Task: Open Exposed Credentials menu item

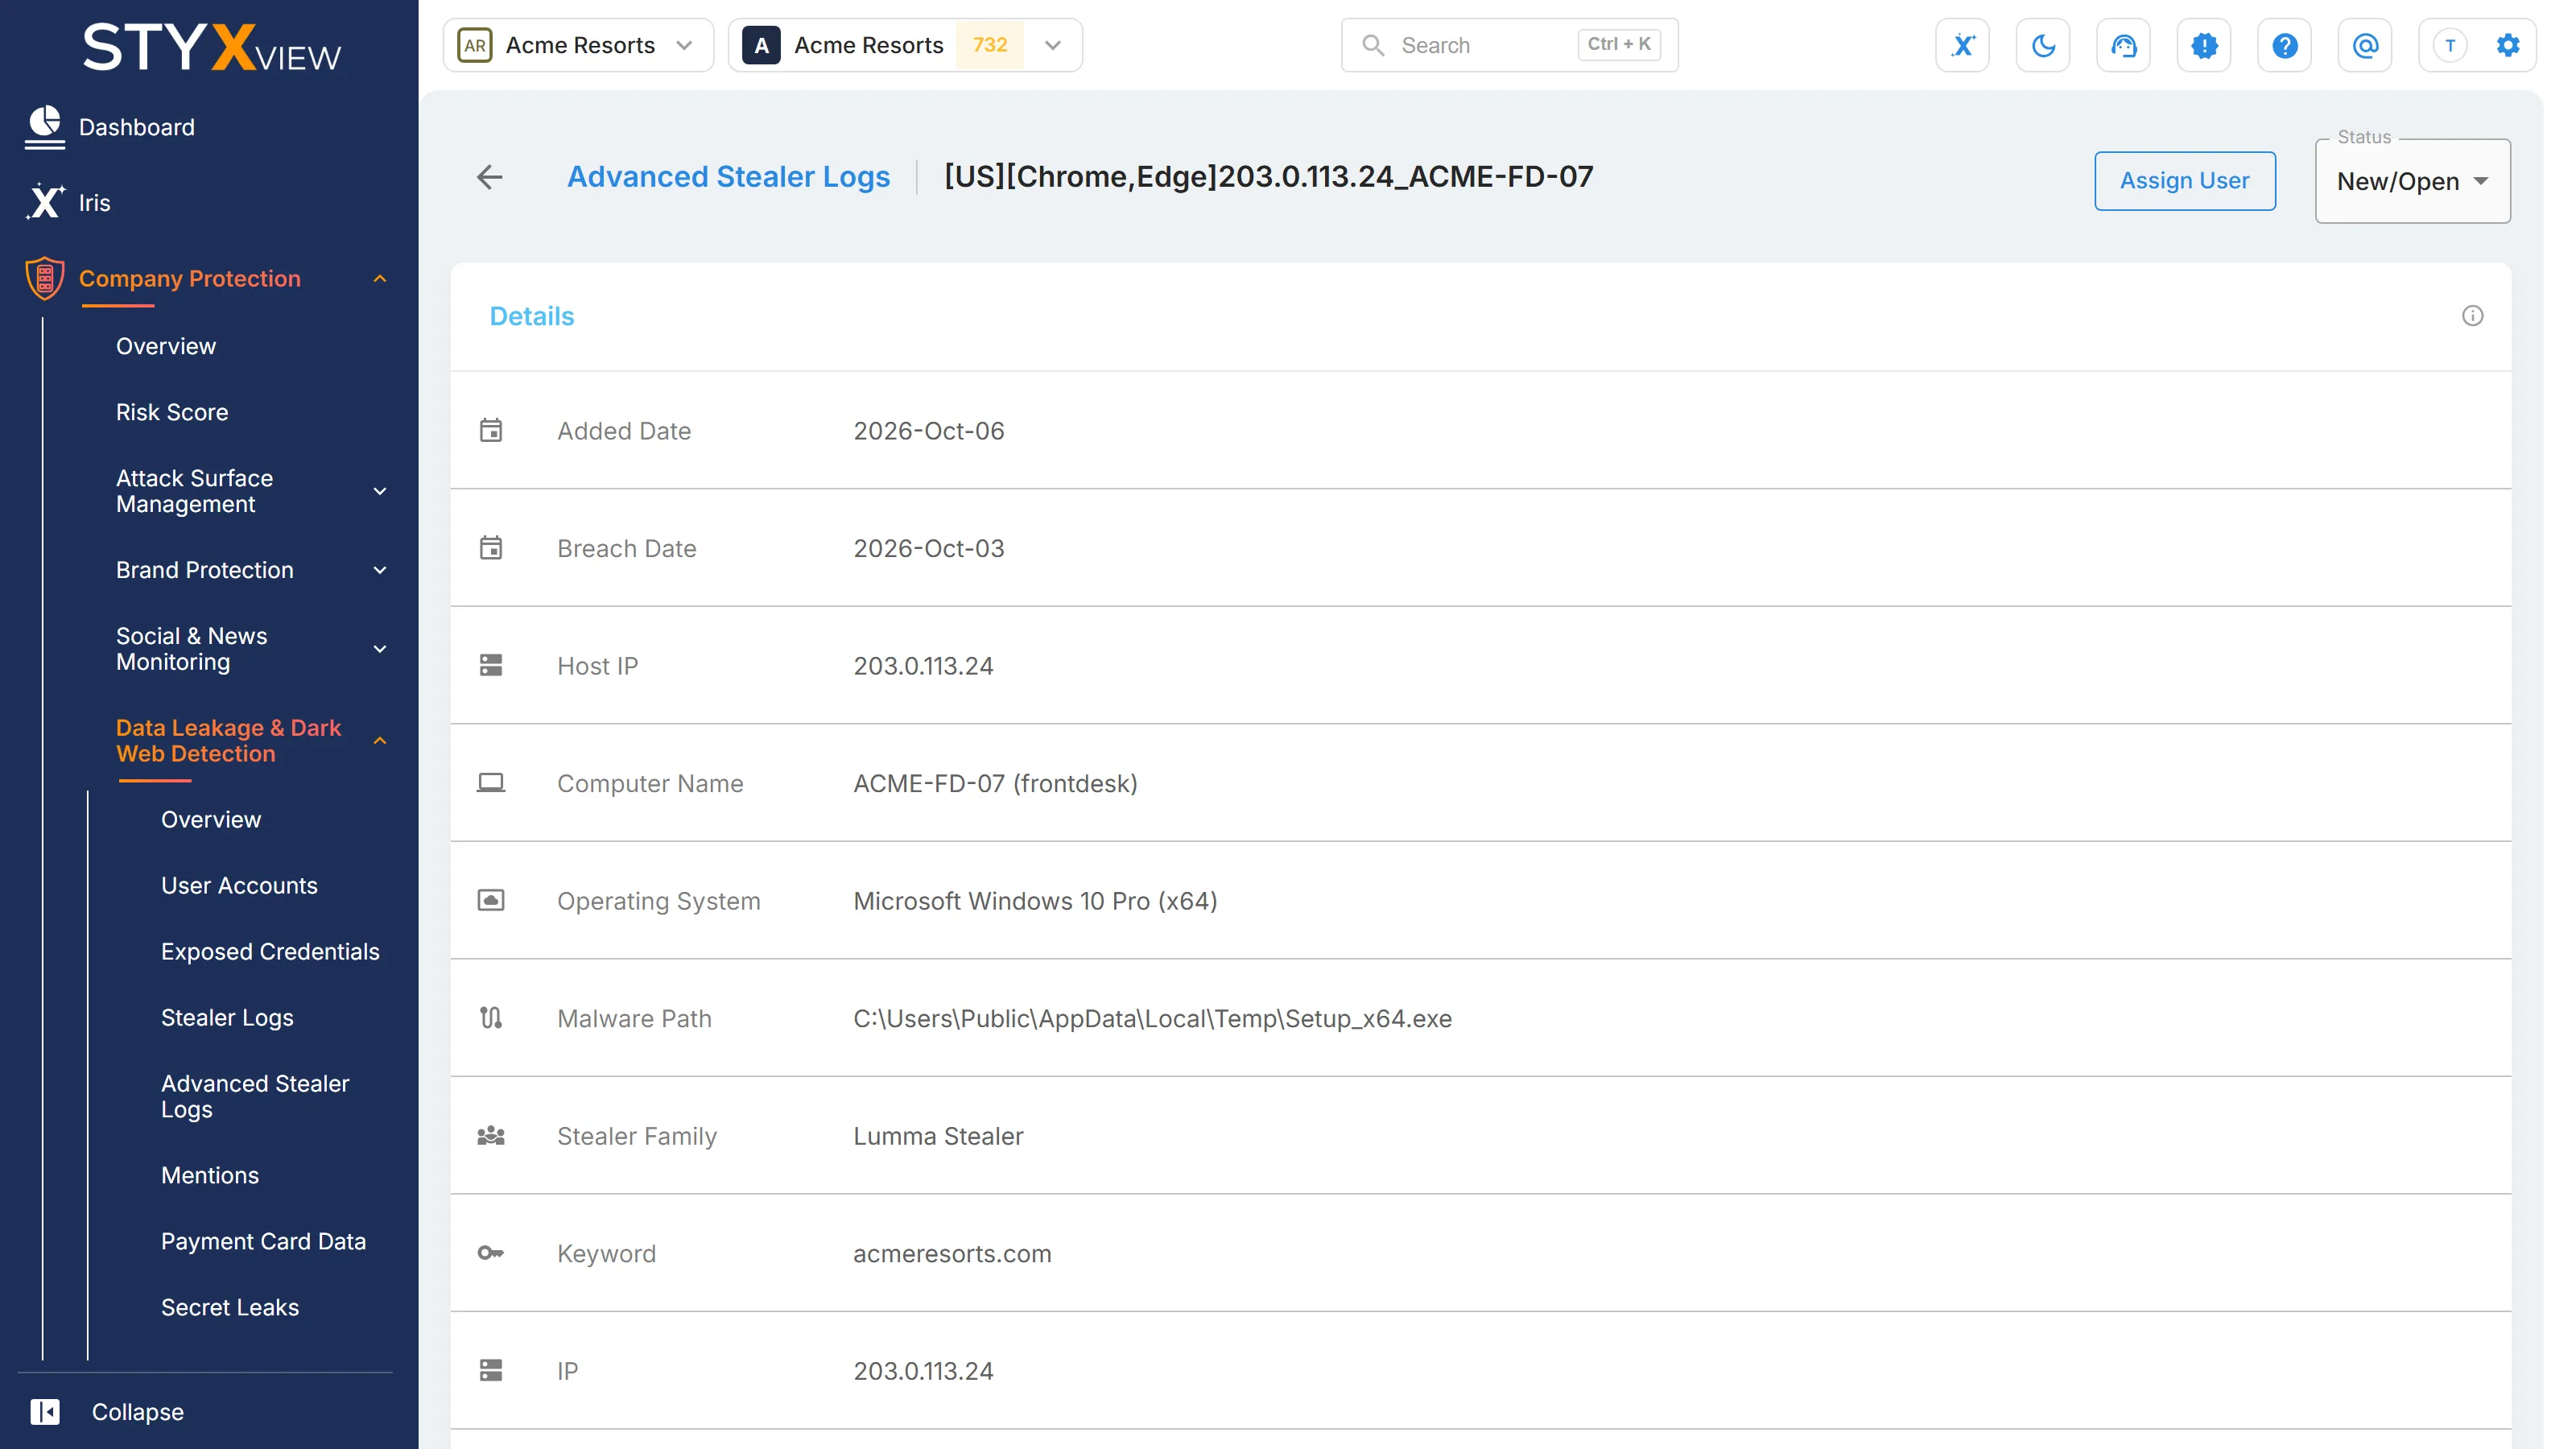Action: coord(270,951)
